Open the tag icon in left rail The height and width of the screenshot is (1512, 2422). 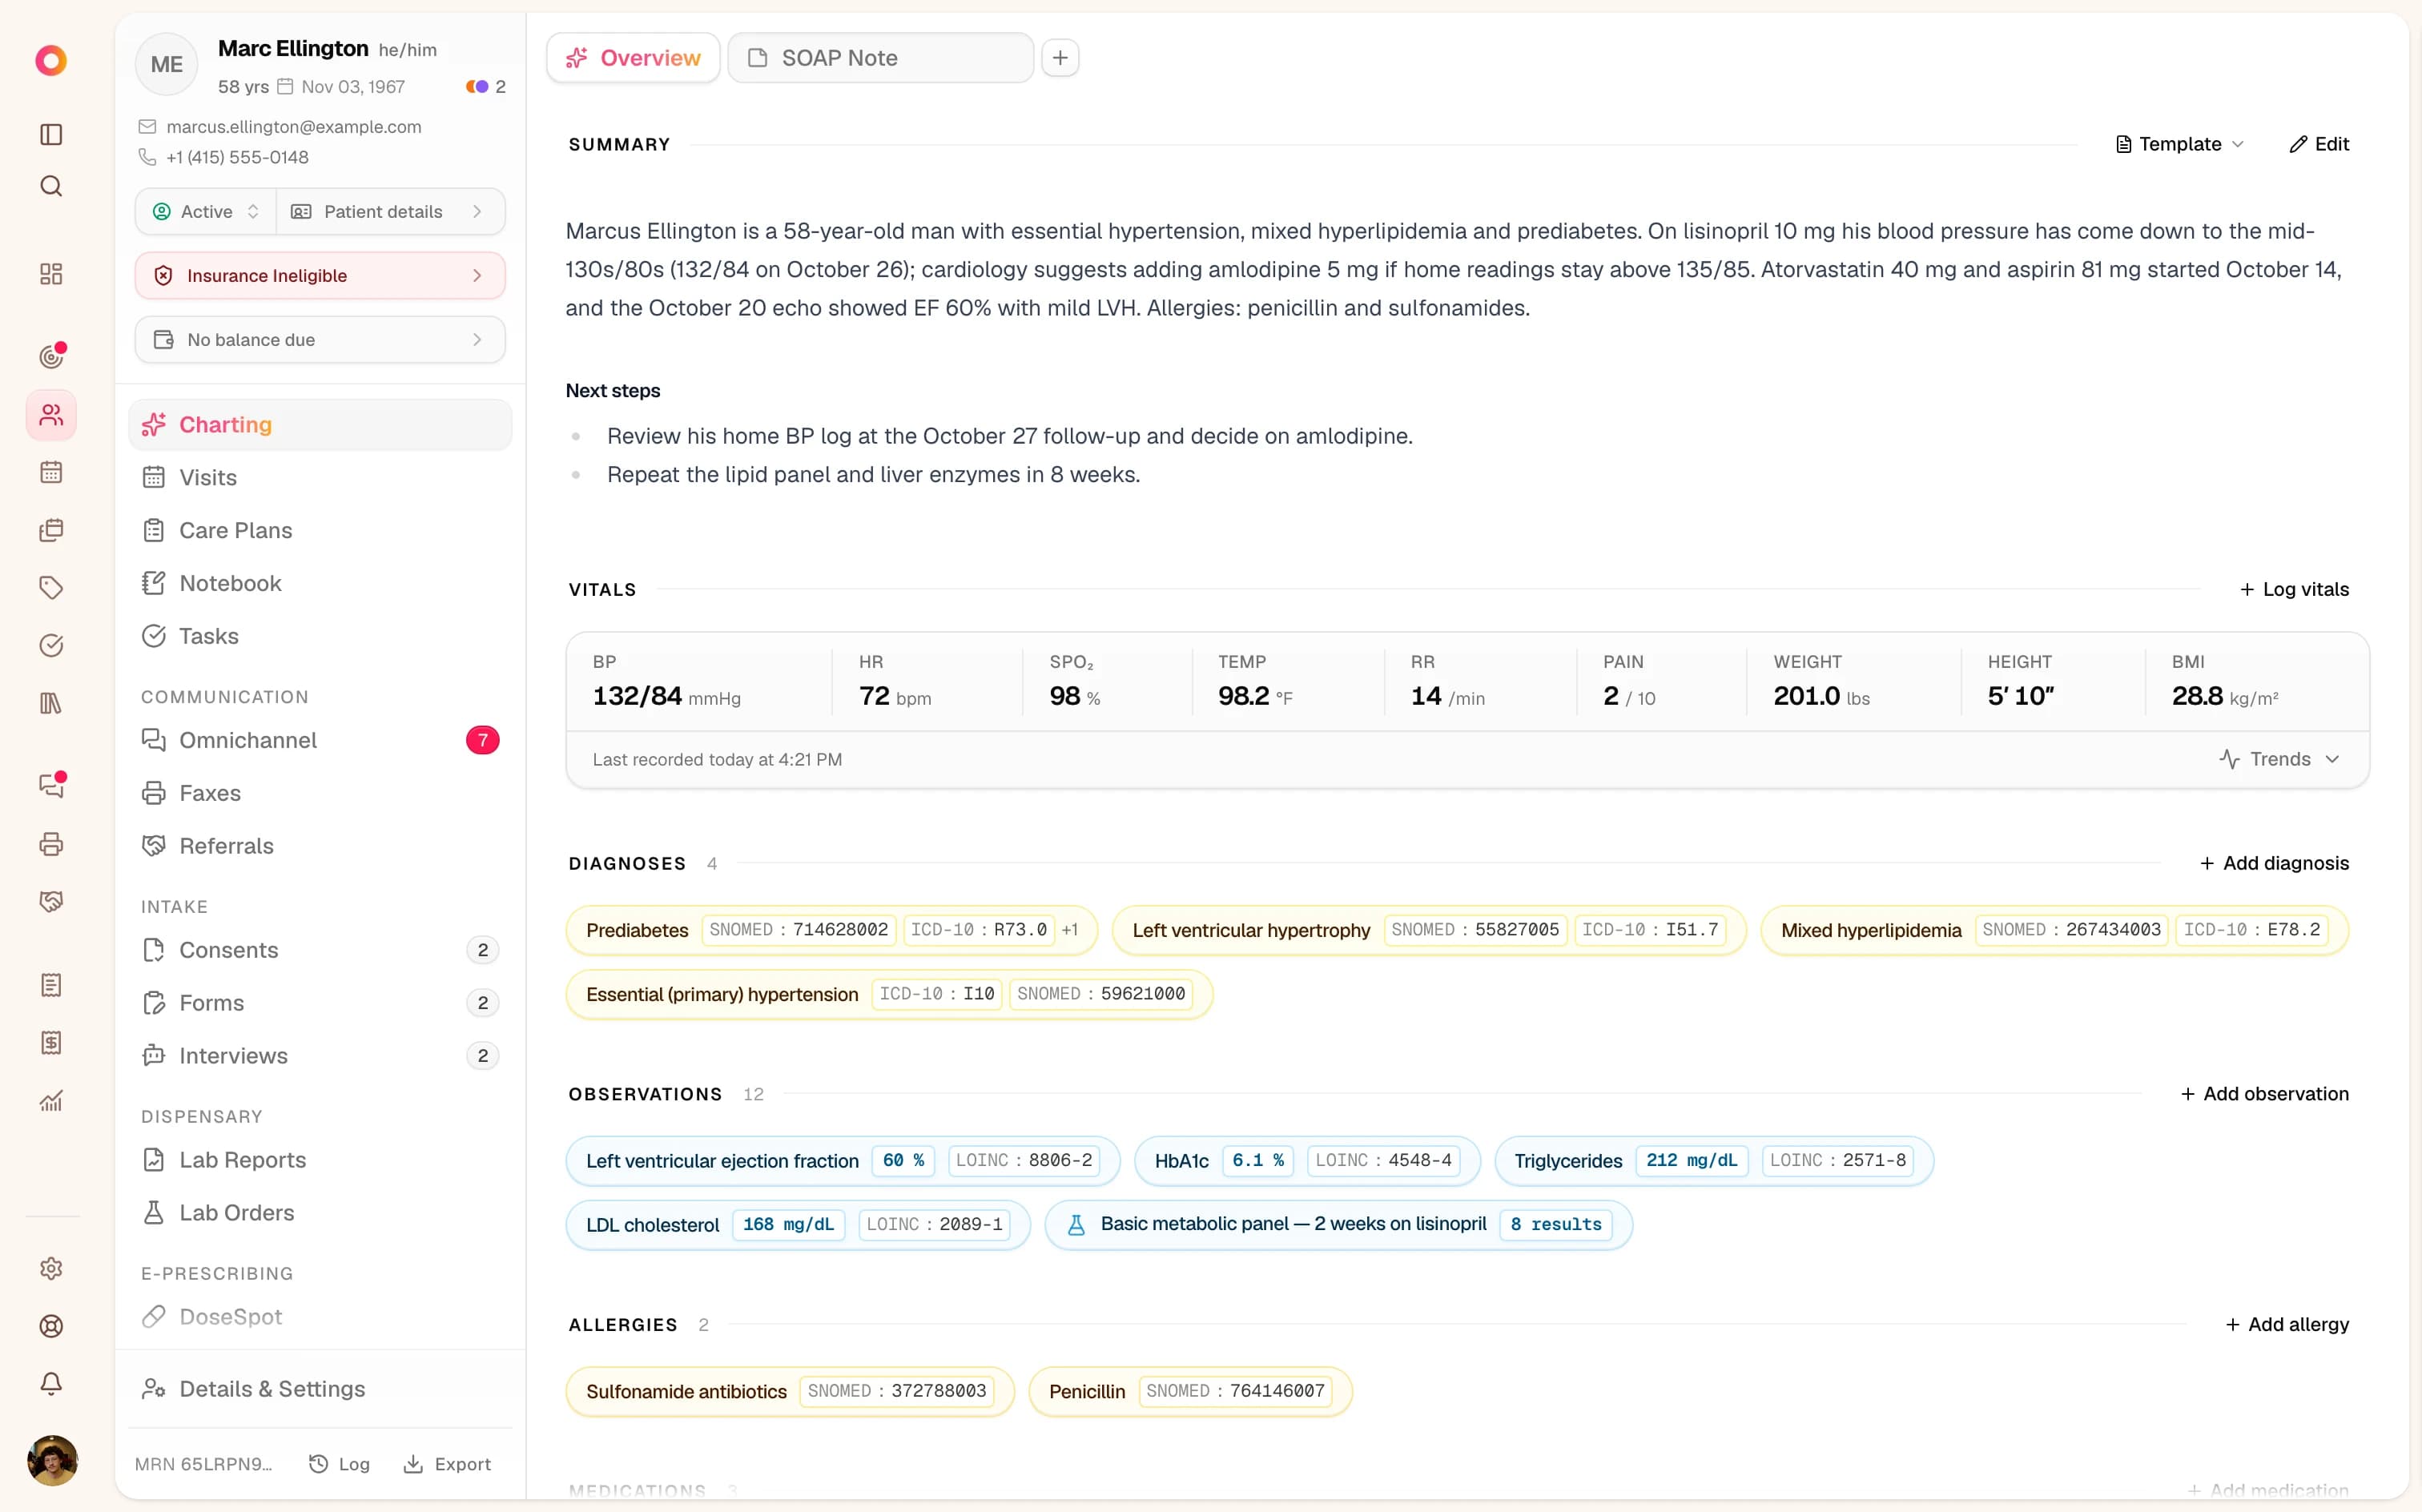tap(51, 587)
